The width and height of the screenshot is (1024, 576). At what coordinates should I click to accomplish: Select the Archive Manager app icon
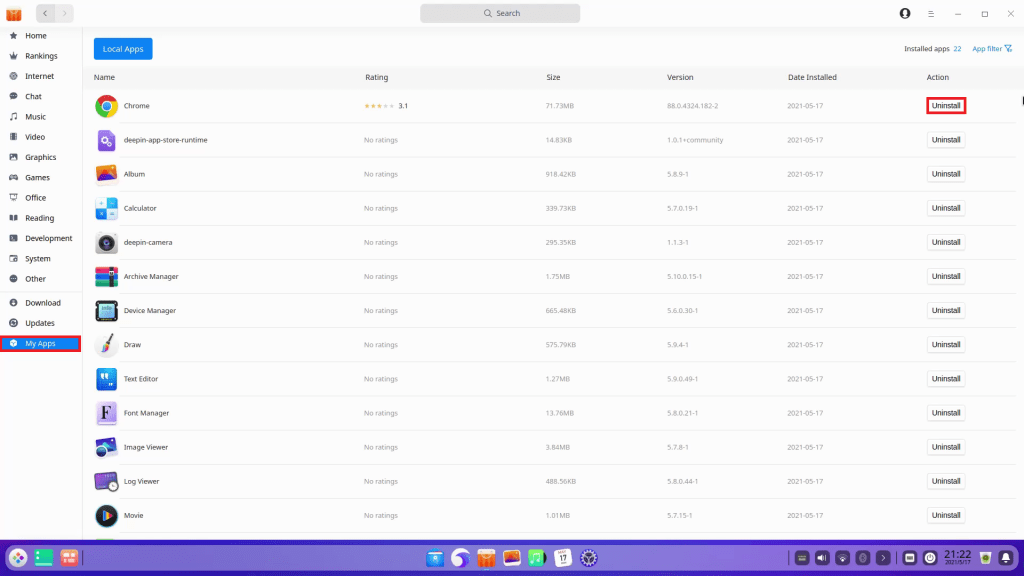(107, 277)
